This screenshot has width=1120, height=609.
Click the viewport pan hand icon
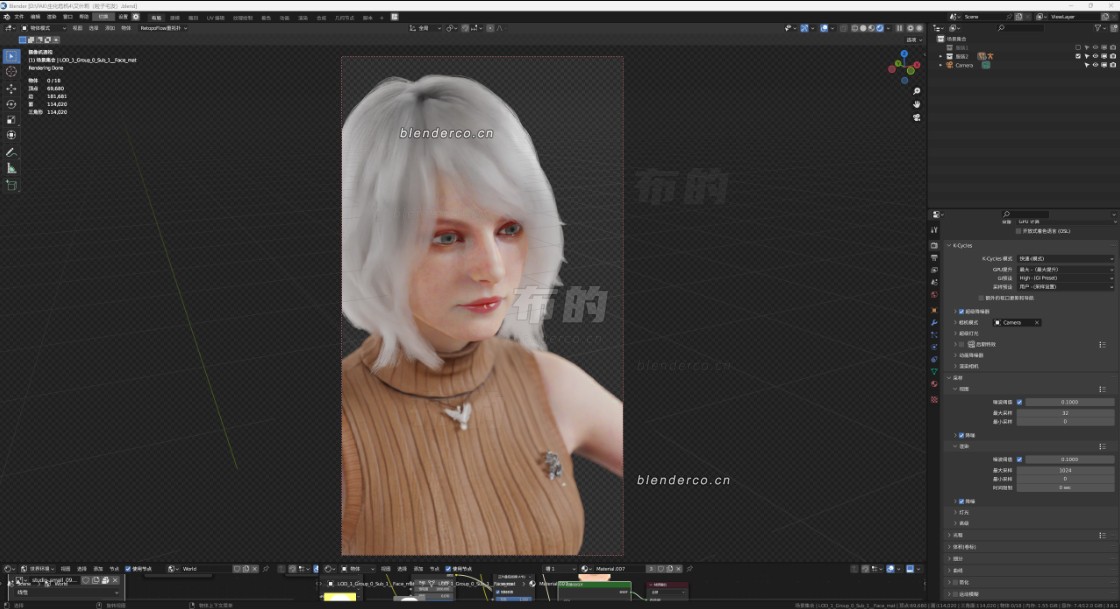click(916, 104)
